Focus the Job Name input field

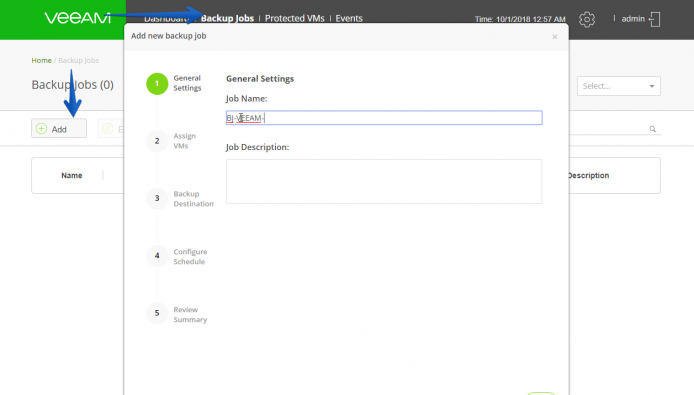(x=384, y=118)
